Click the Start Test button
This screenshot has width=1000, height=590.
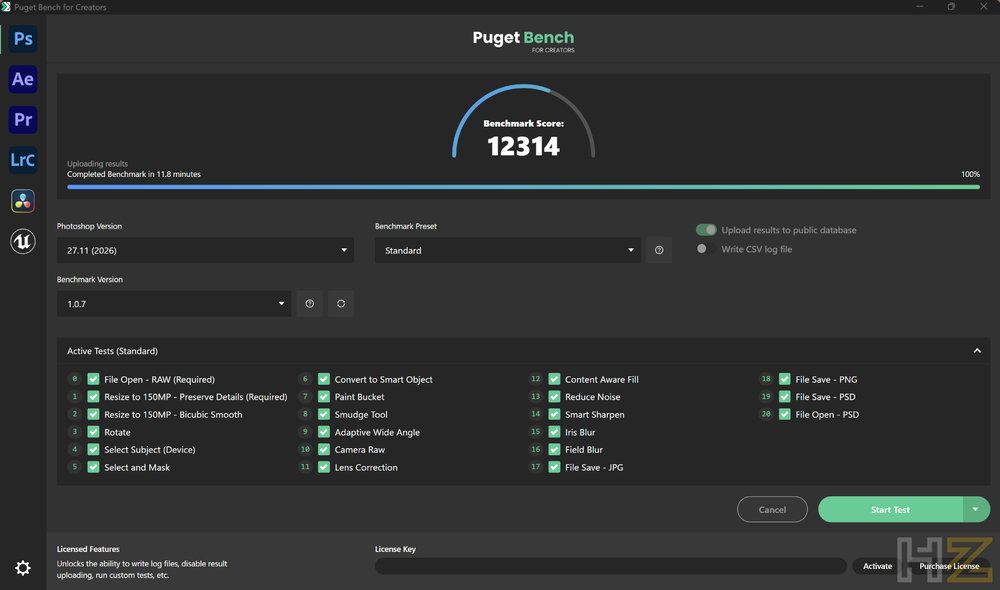pos(890,509)
